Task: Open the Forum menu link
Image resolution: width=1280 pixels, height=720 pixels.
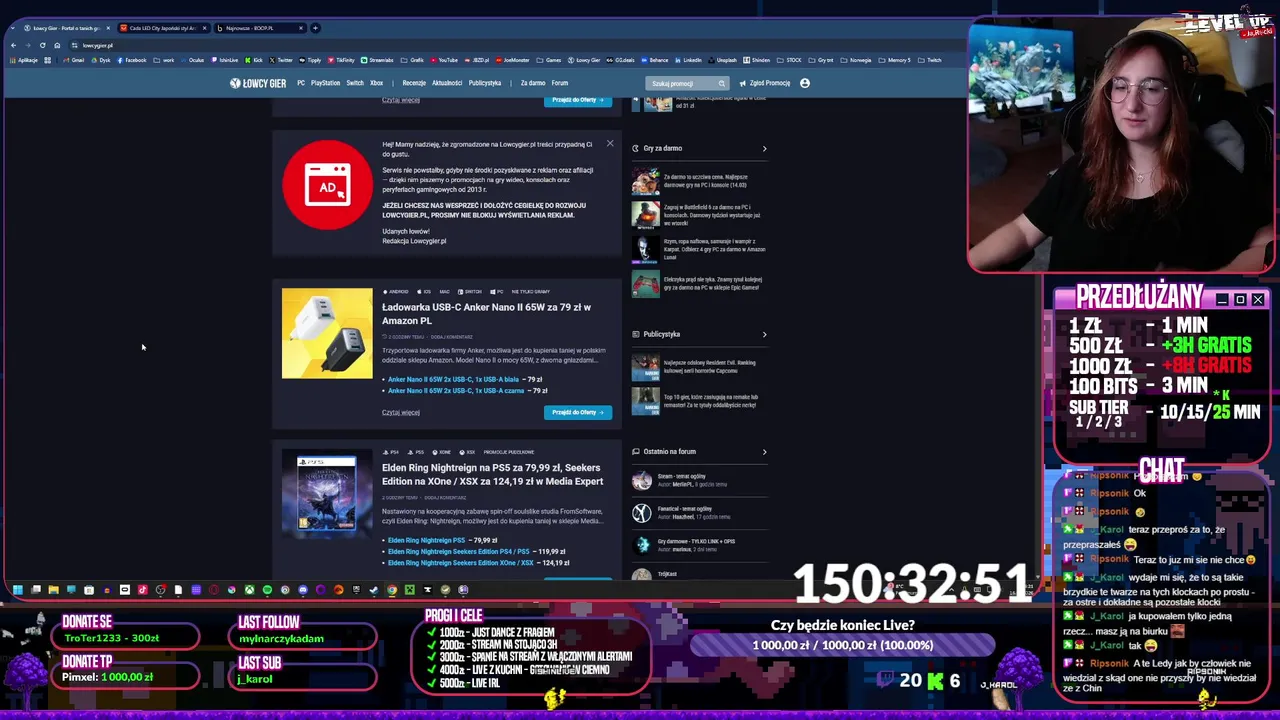Action: coord(560,83)
